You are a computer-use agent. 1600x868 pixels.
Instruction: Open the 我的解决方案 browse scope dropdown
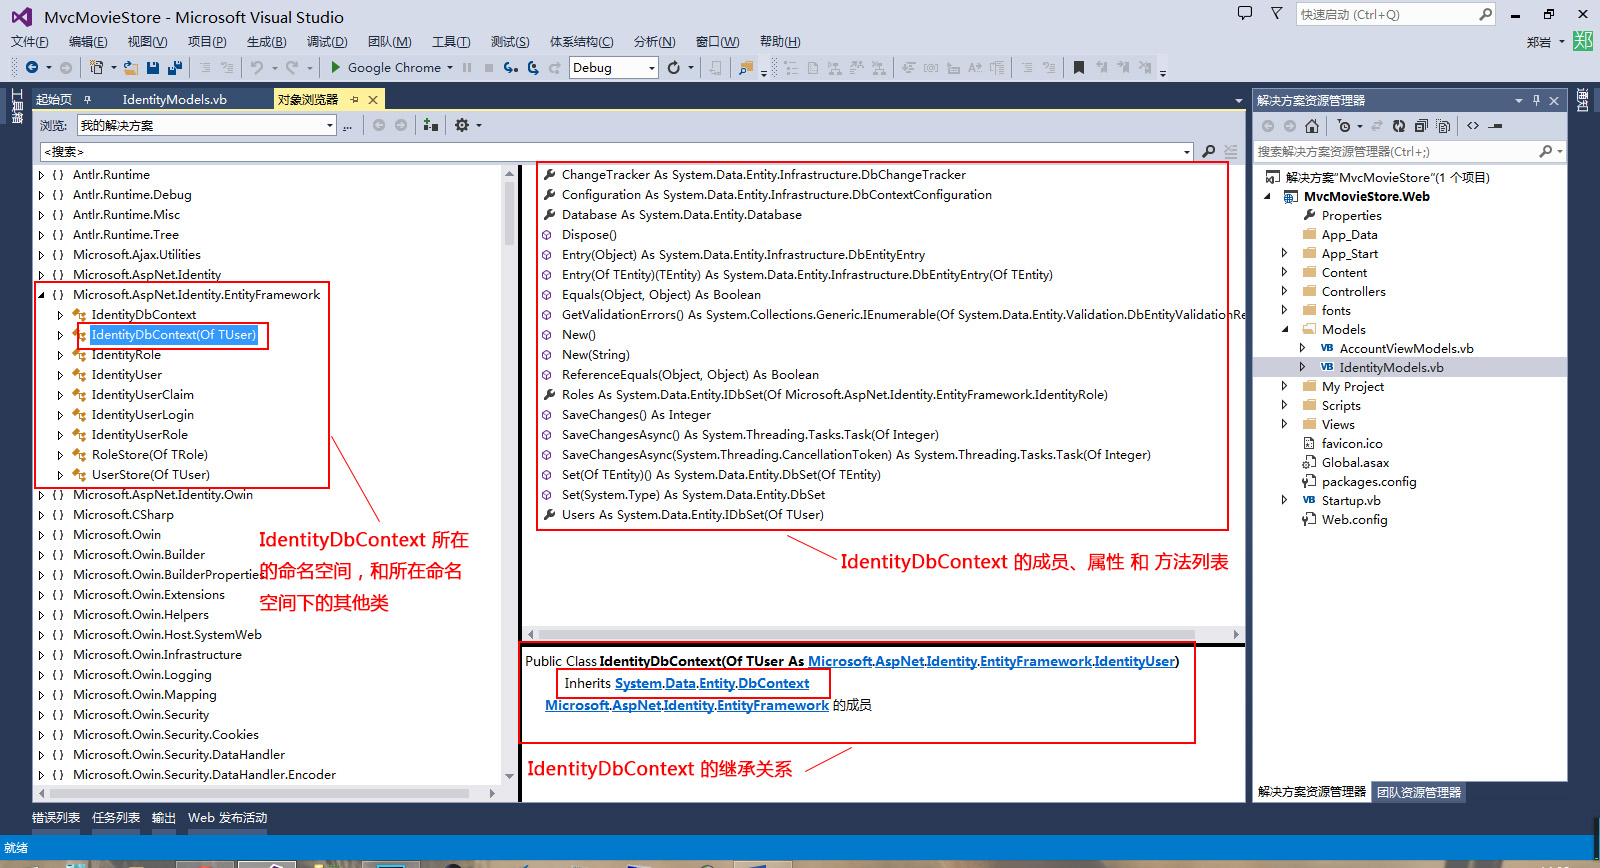(330, 126)
